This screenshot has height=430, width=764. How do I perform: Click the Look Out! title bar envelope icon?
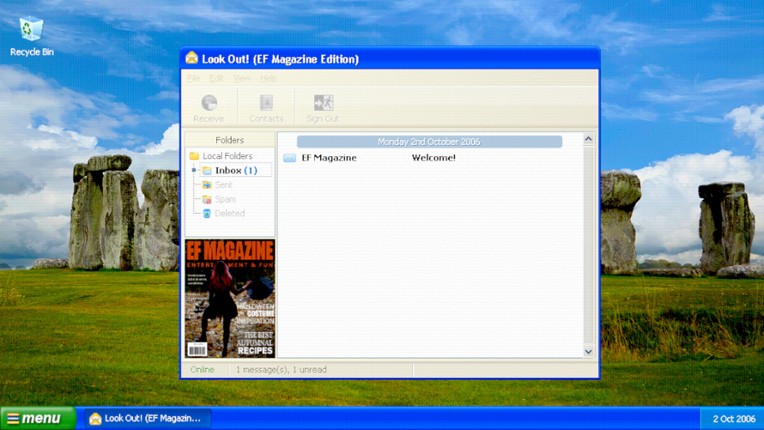coord(192,59)
